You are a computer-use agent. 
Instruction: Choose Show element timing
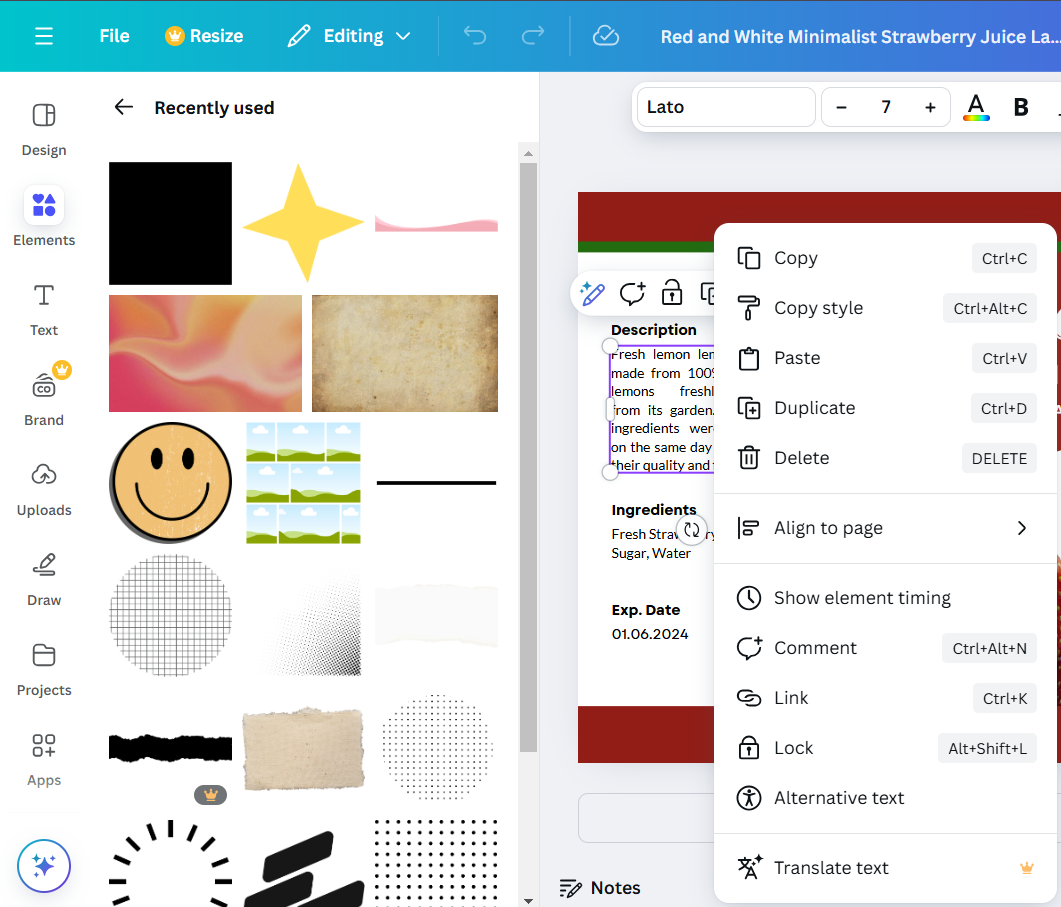point(886,598)
